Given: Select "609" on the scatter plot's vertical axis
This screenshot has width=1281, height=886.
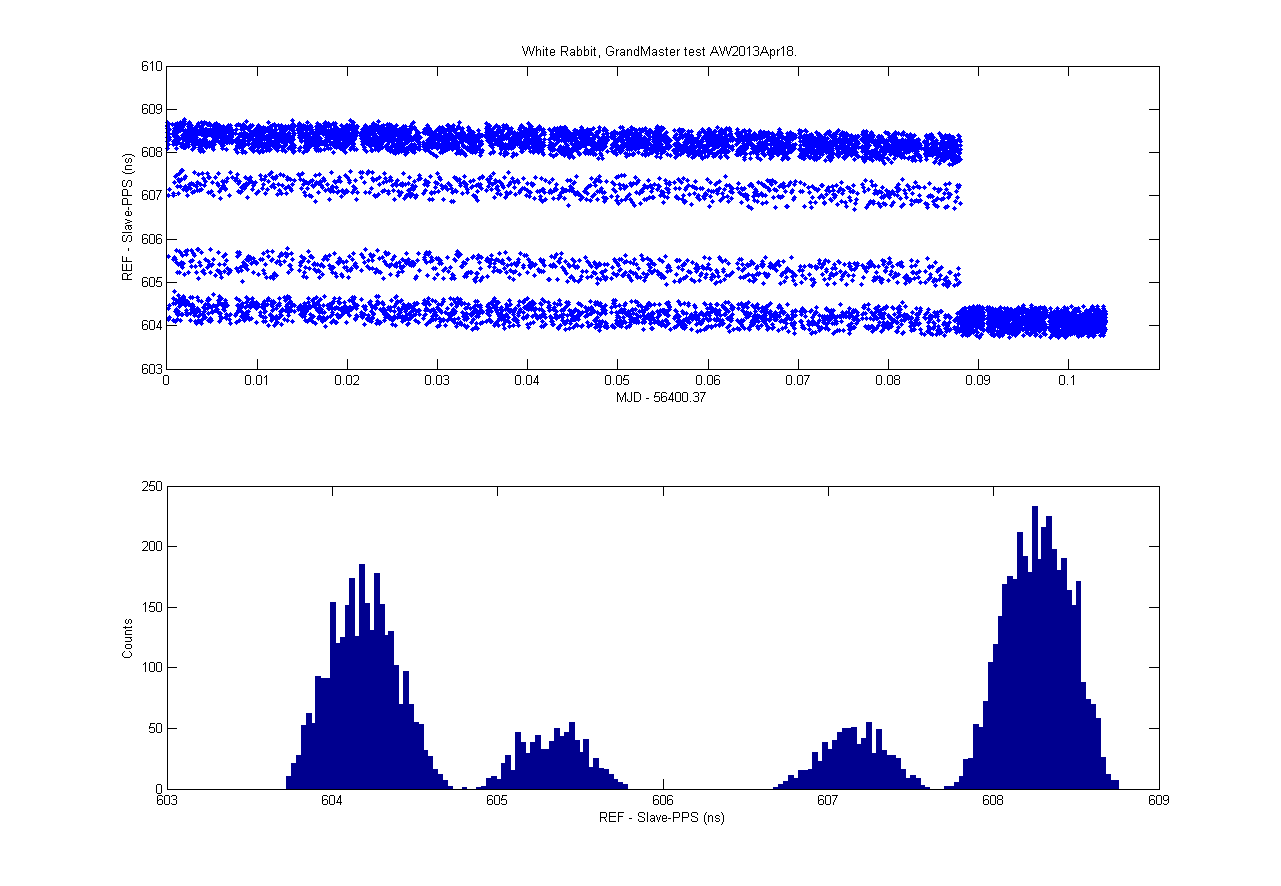Looking at the screenshot, I should coord(151,110).
